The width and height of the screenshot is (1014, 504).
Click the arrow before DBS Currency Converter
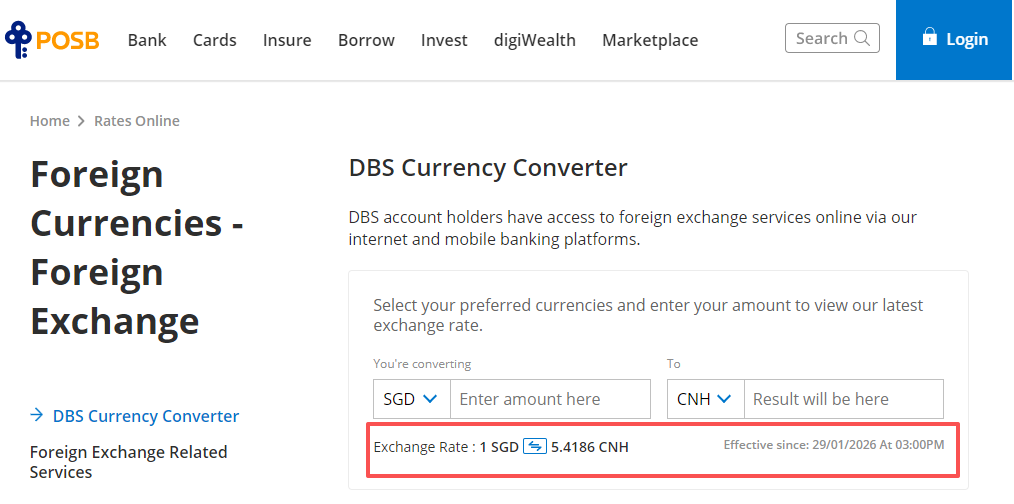[x=37, y=416]
